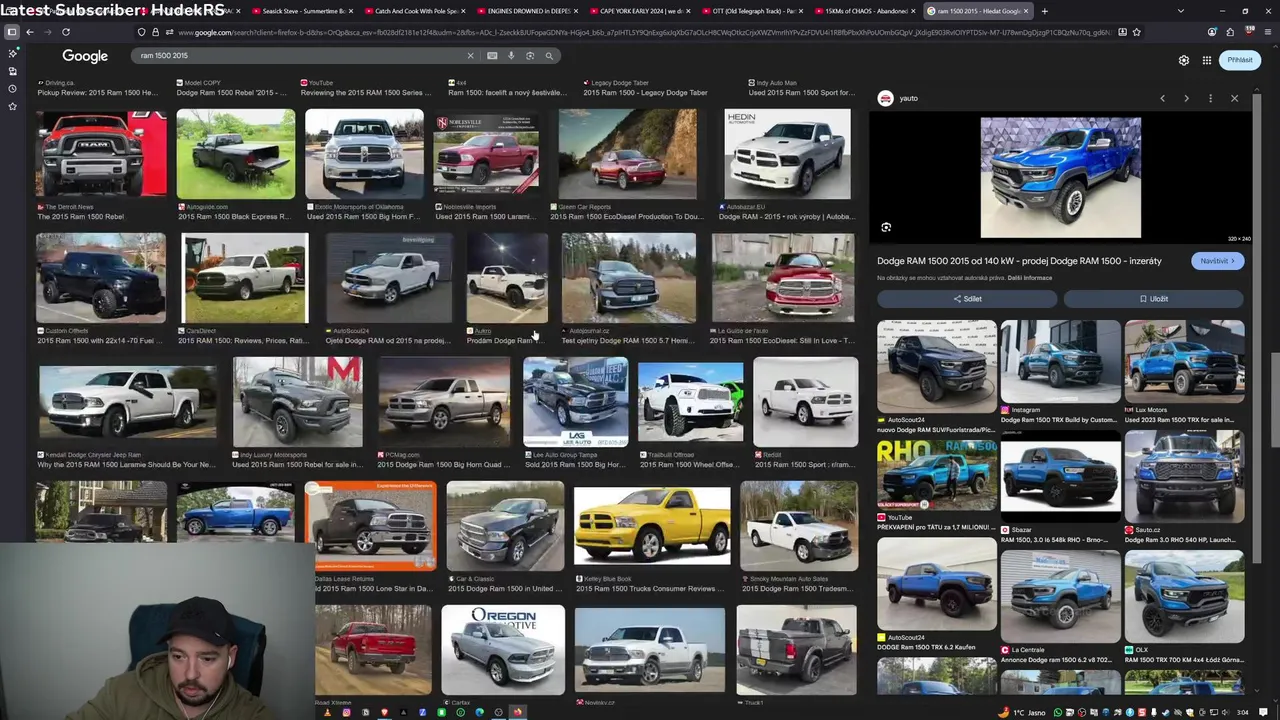Share the image with Sdílet button
Screen dimensions: 1280x720
967,299
